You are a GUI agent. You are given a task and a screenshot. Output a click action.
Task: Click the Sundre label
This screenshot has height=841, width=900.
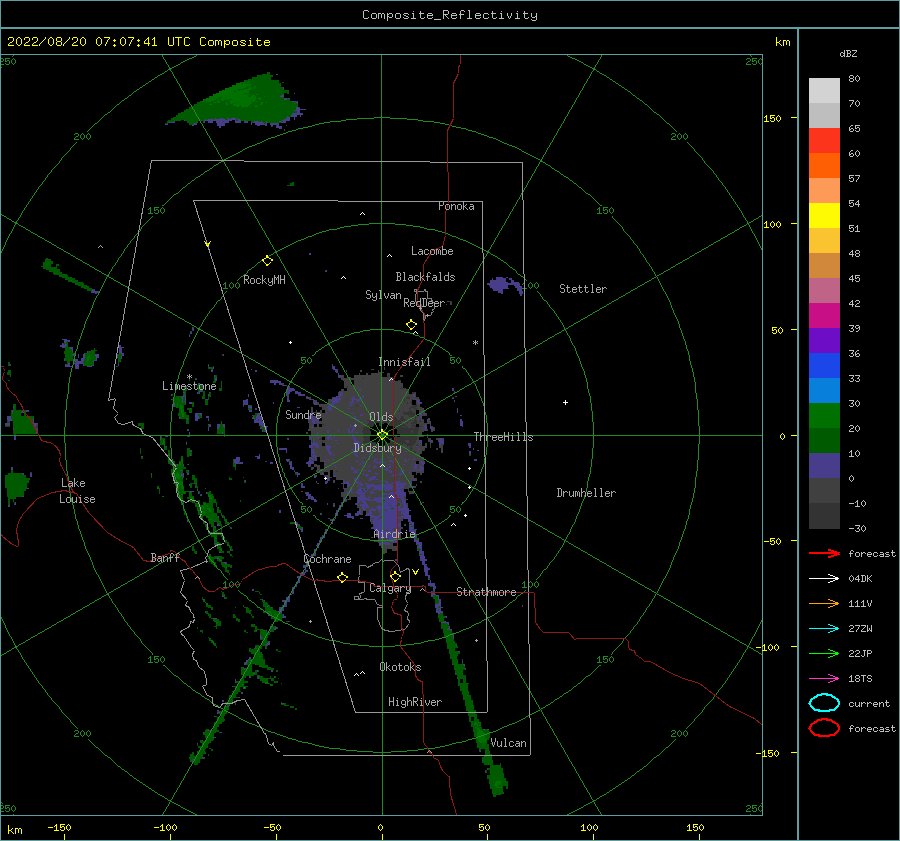click(x=303, y=414)
